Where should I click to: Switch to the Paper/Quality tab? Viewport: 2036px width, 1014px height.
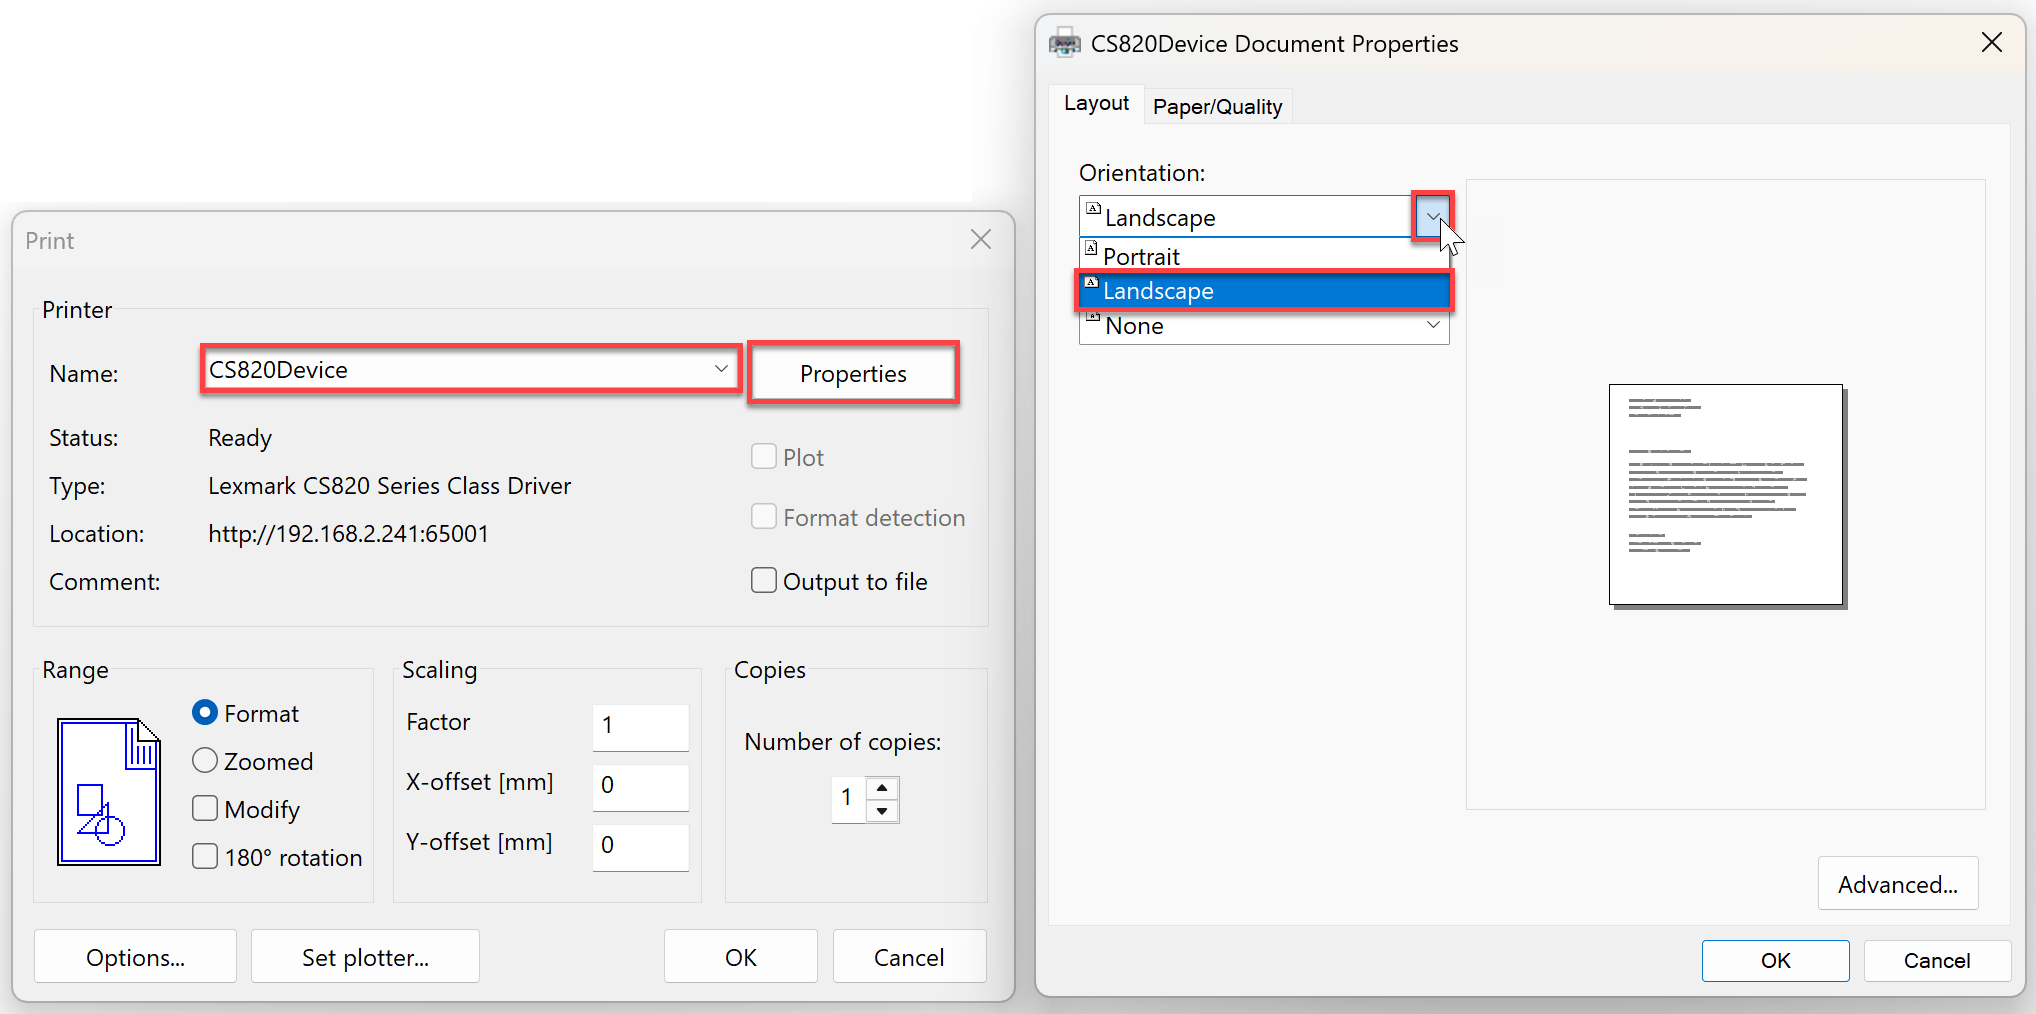click(x=1217, y=107)
